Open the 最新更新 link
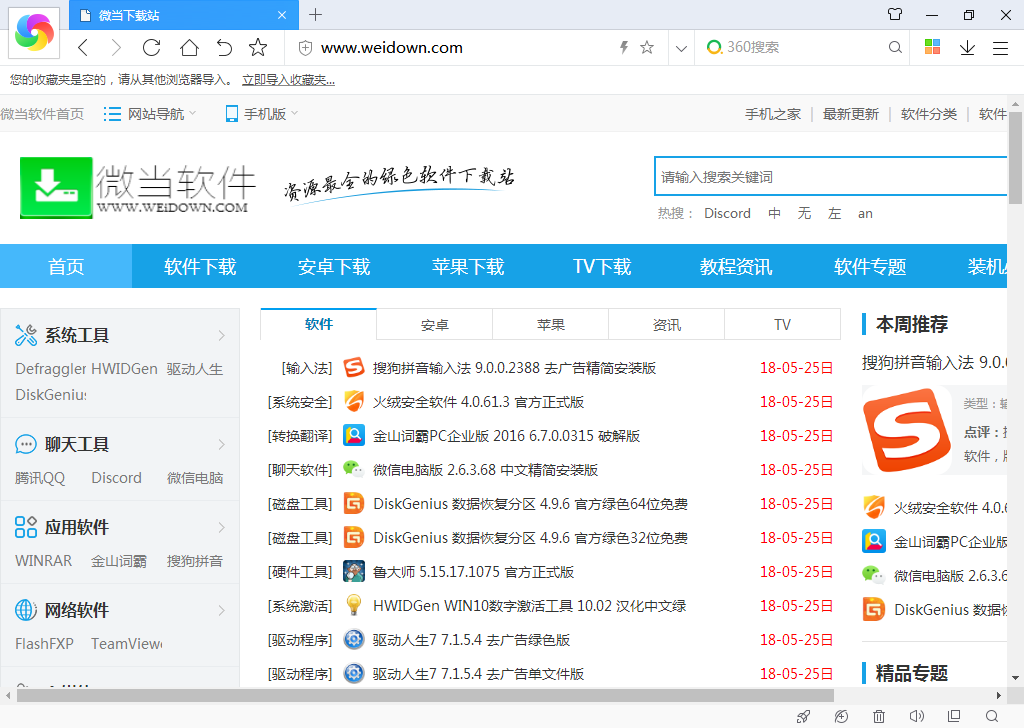Image resolution: width=1024 pixels, height=728 pixels. (850, 114)
